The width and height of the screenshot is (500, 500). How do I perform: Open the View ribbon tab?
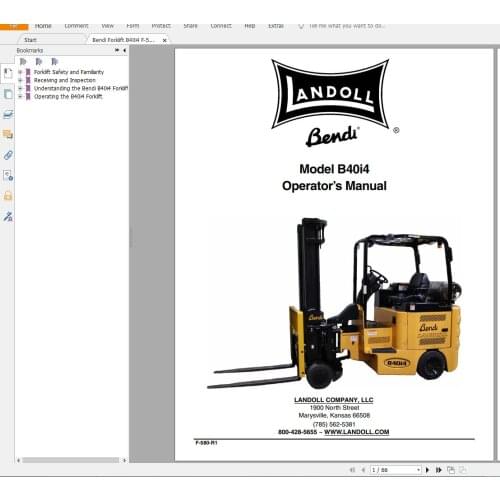(x=107, y=26)
